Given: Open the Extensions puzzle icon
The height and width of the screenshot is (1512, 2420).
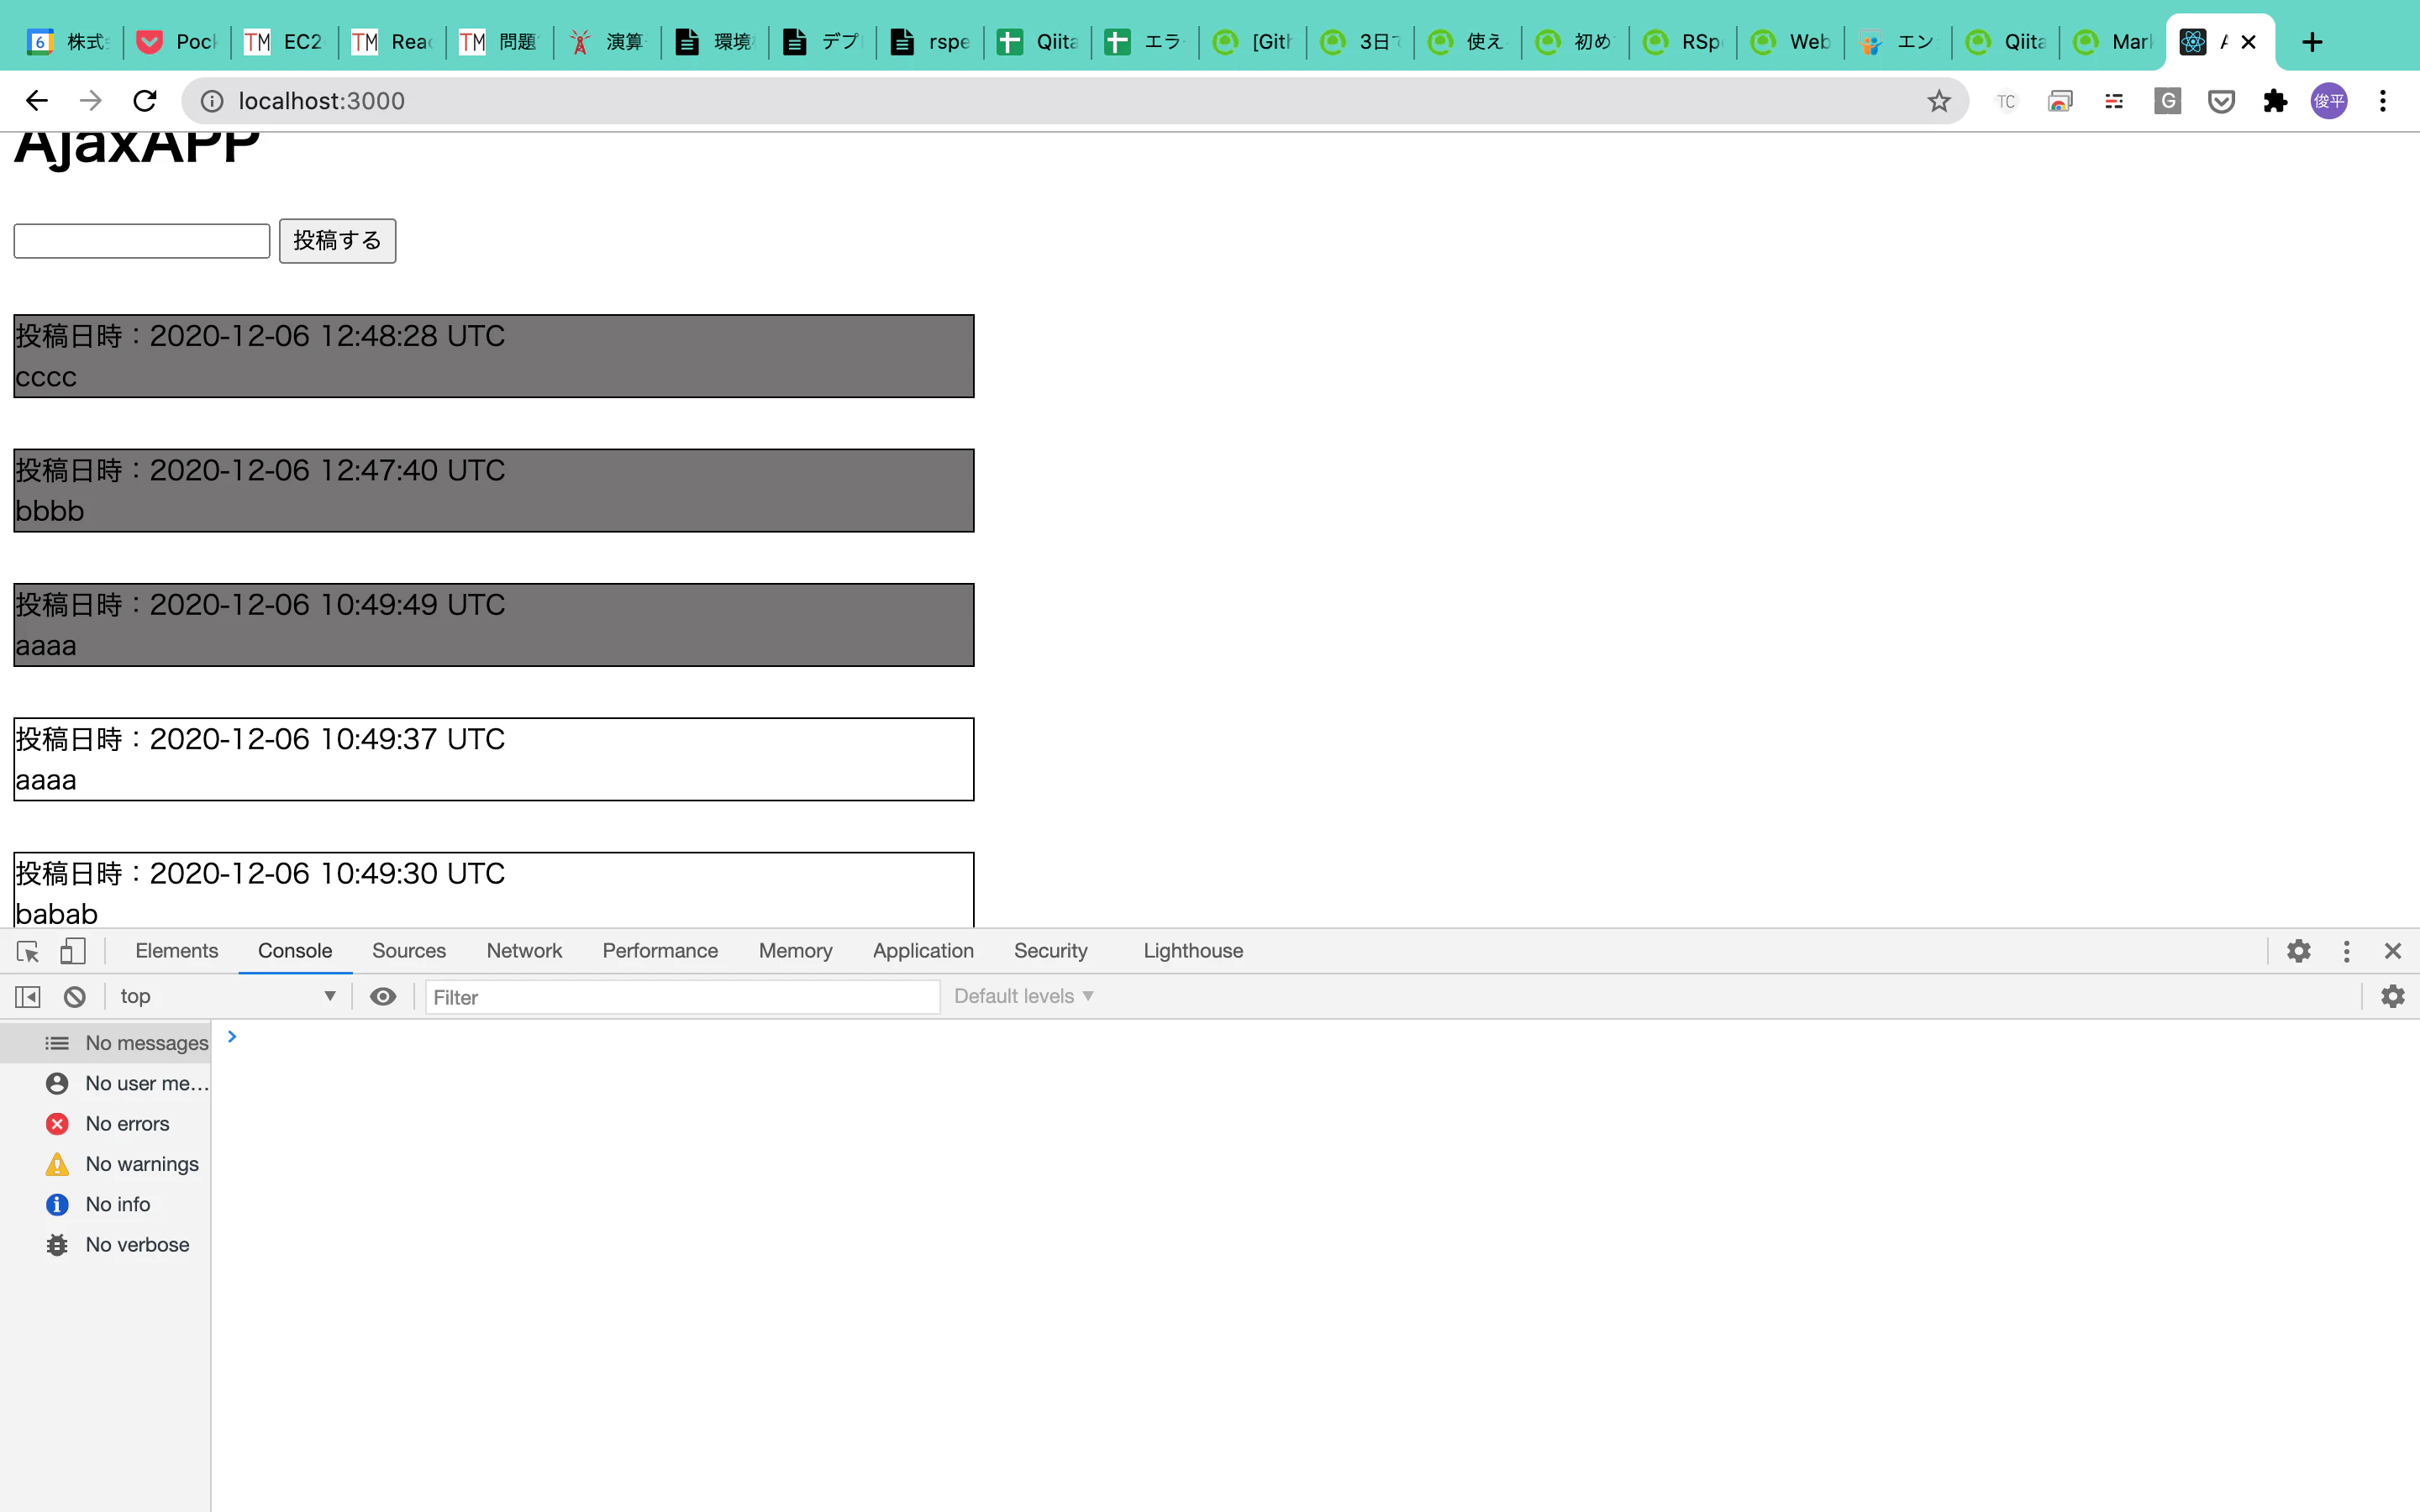Looking at the screenshot, I should [x=2275, y=101].
